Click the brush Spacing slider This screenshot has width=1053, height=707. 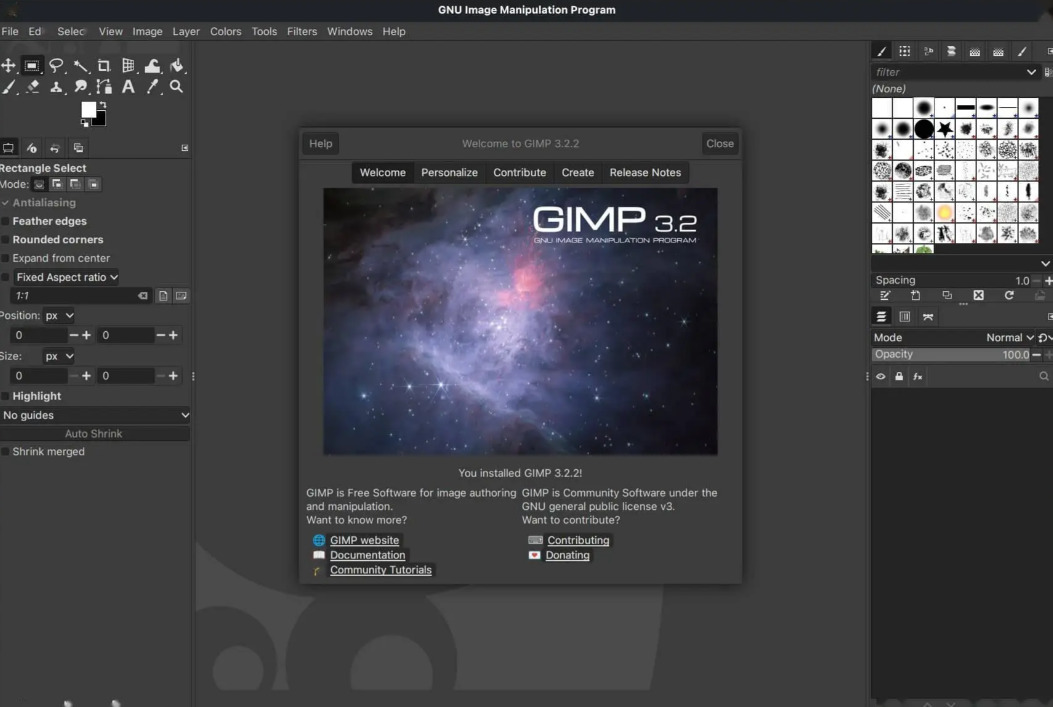(952, 280)
